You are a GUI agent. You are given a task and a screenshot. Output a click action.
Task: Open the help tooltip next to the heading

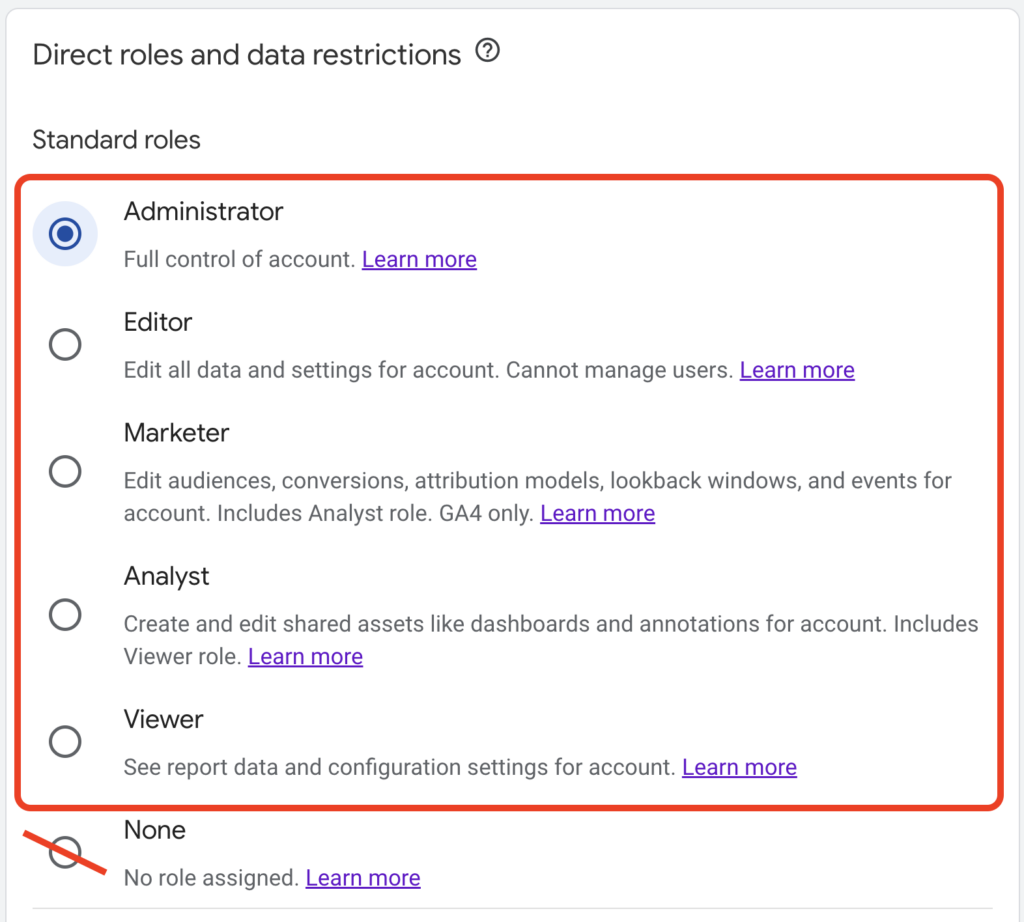pos(487,51)
